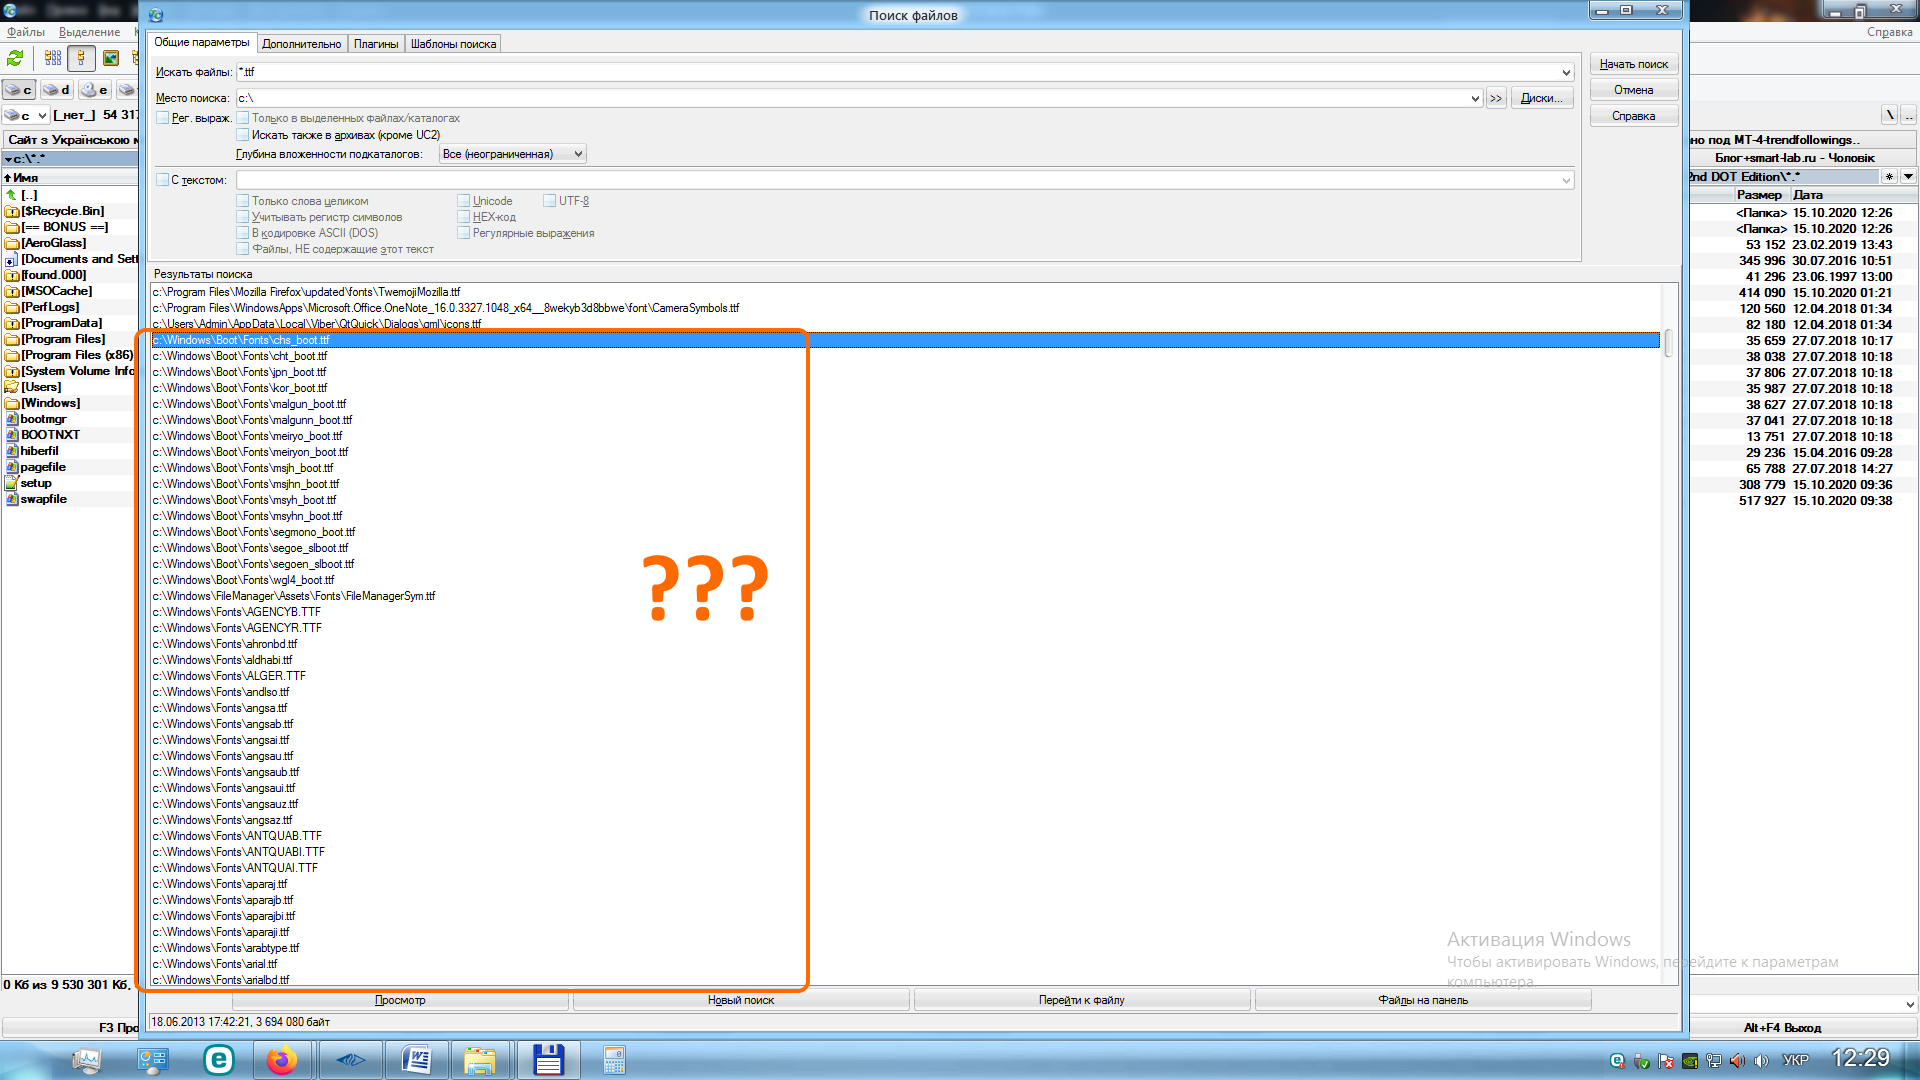Click the 'Файлы на панель' button

tap(1422, 1000)
